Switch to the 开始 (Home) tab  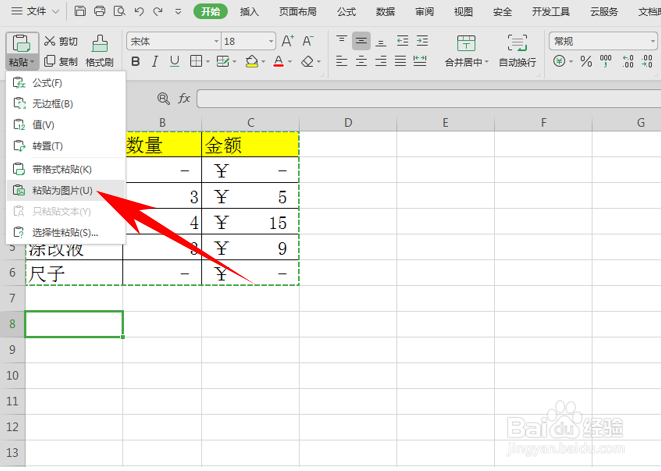click(210, 11)
